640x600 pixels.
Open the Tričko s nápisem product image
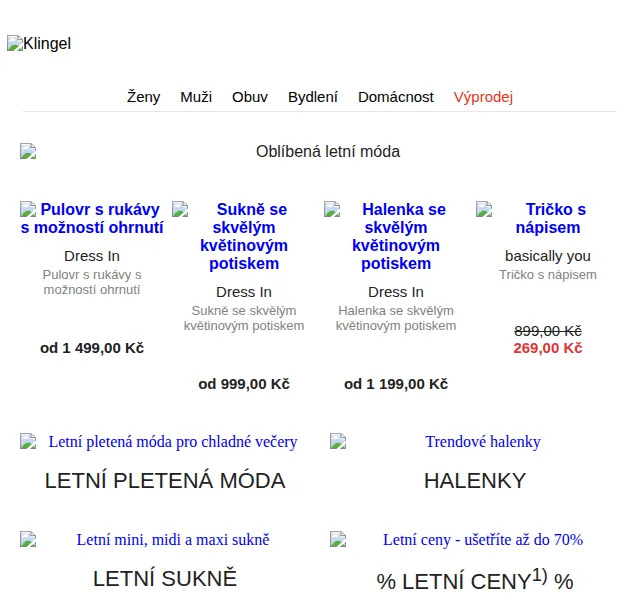coord(484,209)
